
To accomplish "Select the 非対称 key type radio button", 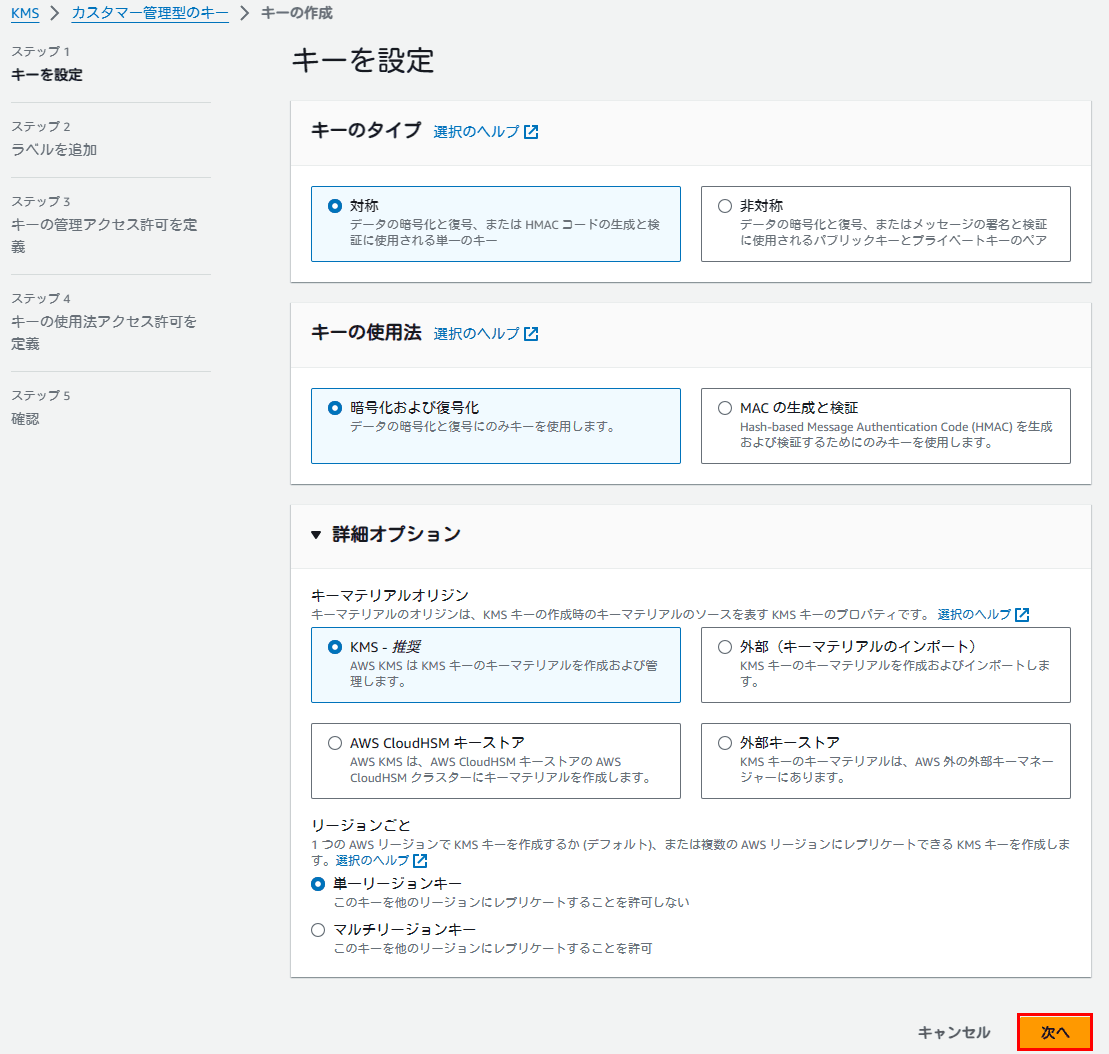I will tap(724, 206).
